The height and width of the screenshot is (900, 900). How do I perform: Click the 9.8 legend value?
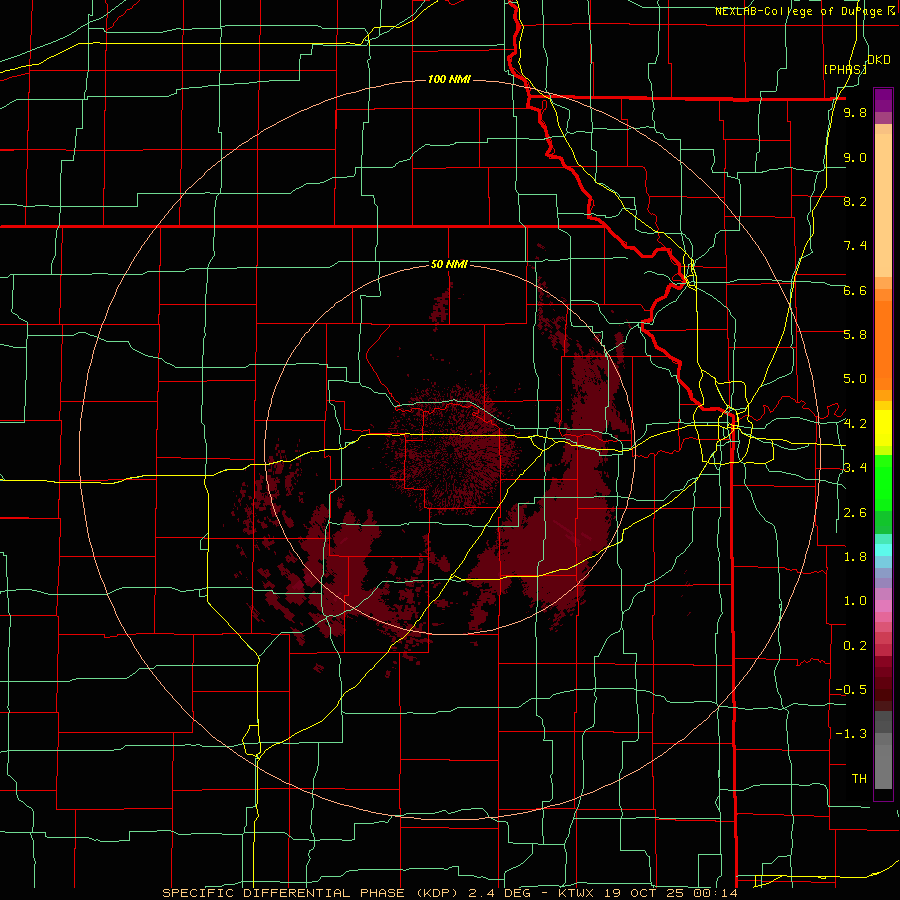[x=855, y=113]
